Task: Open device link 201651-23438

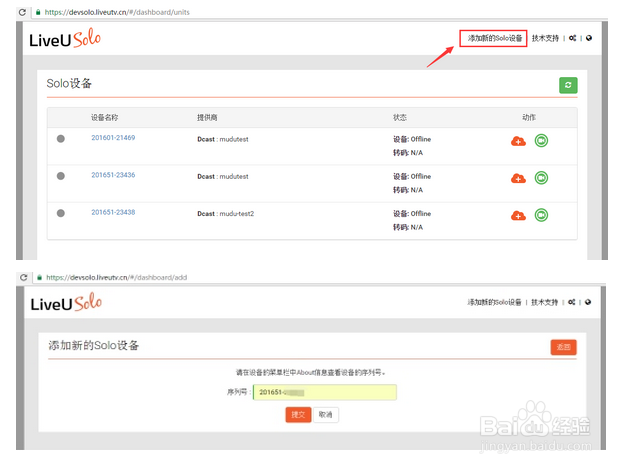Action: pos(113,212)
